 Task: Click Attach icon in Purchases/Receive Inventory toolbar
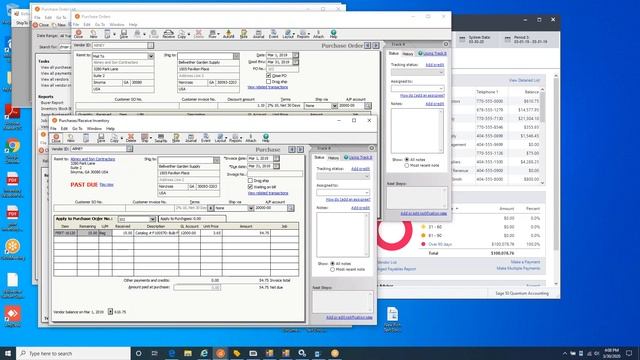(251, 138)
